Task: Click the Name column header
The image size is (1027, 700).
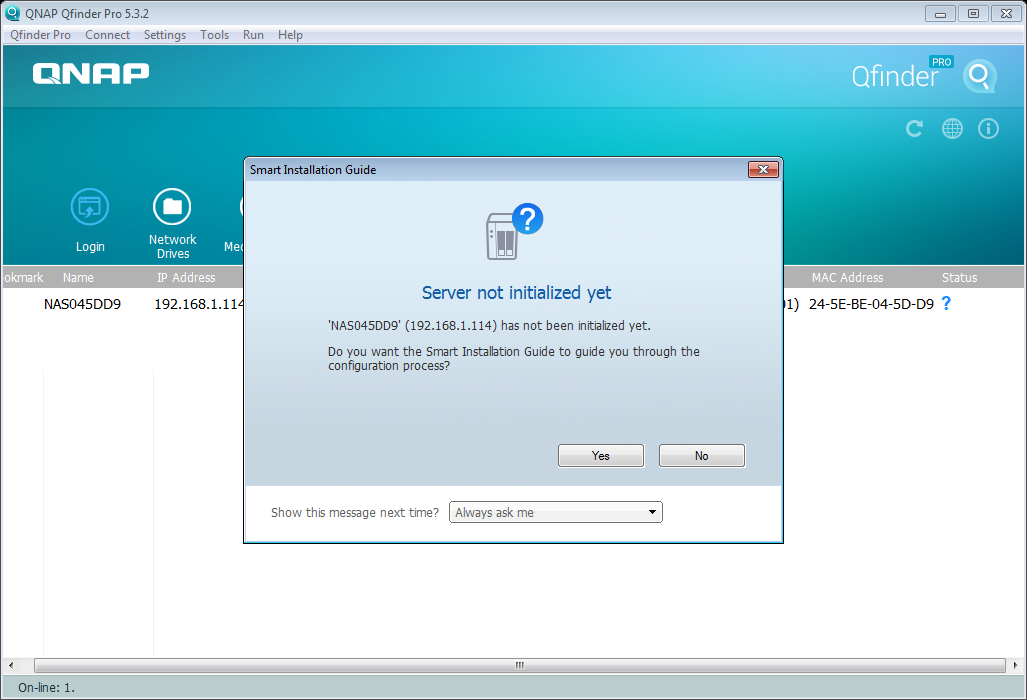Action: point(78,278)
